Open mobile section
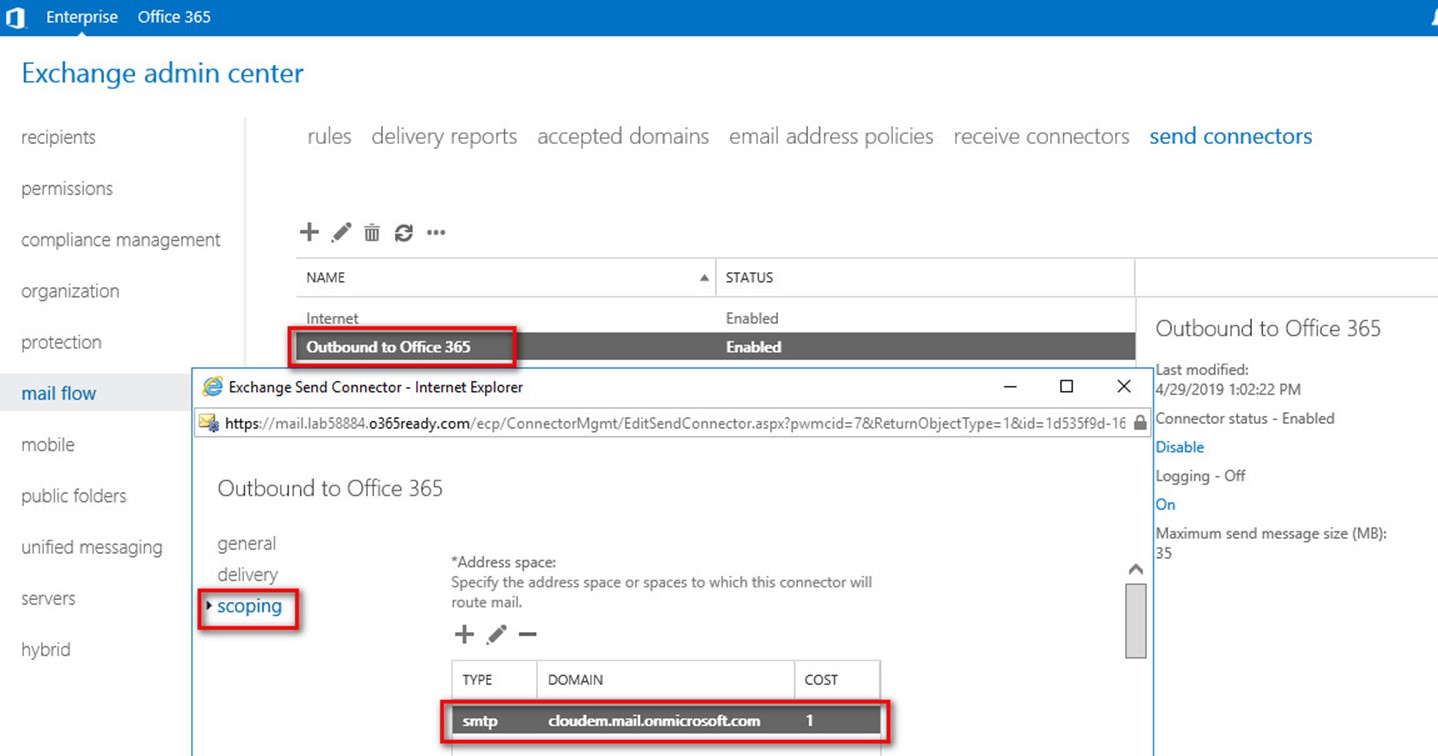1438x756 pixels. point(48,445)
